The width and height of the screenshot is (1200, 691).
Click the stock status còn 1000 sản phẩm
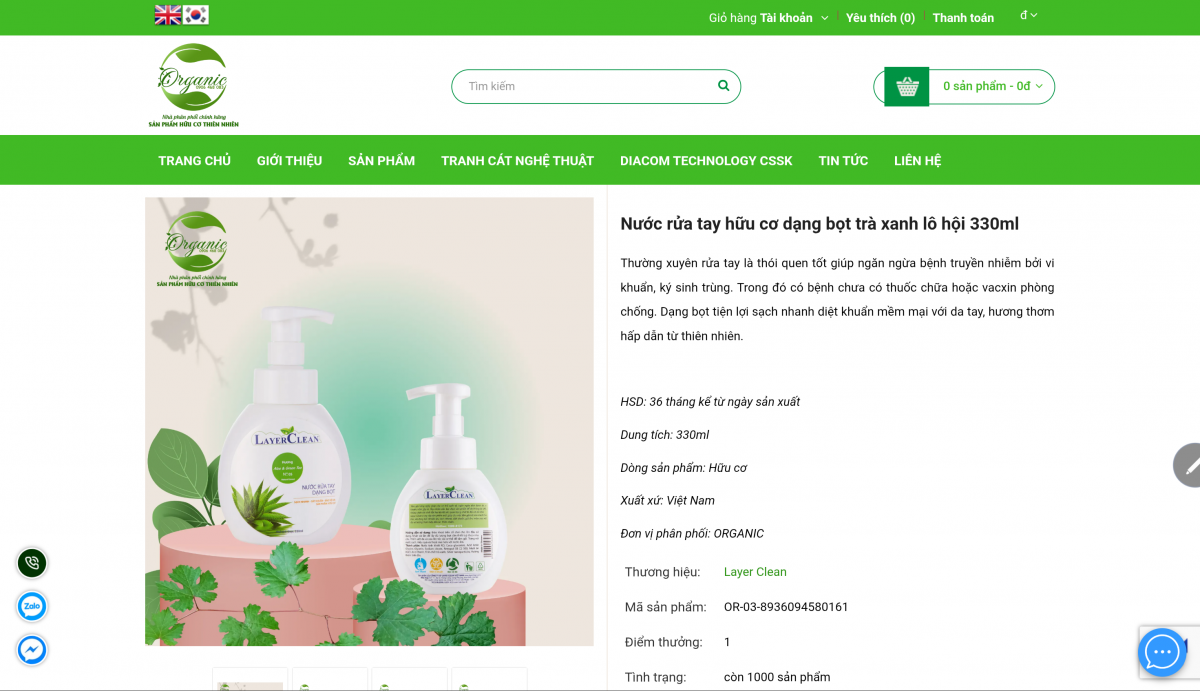tap(777, 677)
